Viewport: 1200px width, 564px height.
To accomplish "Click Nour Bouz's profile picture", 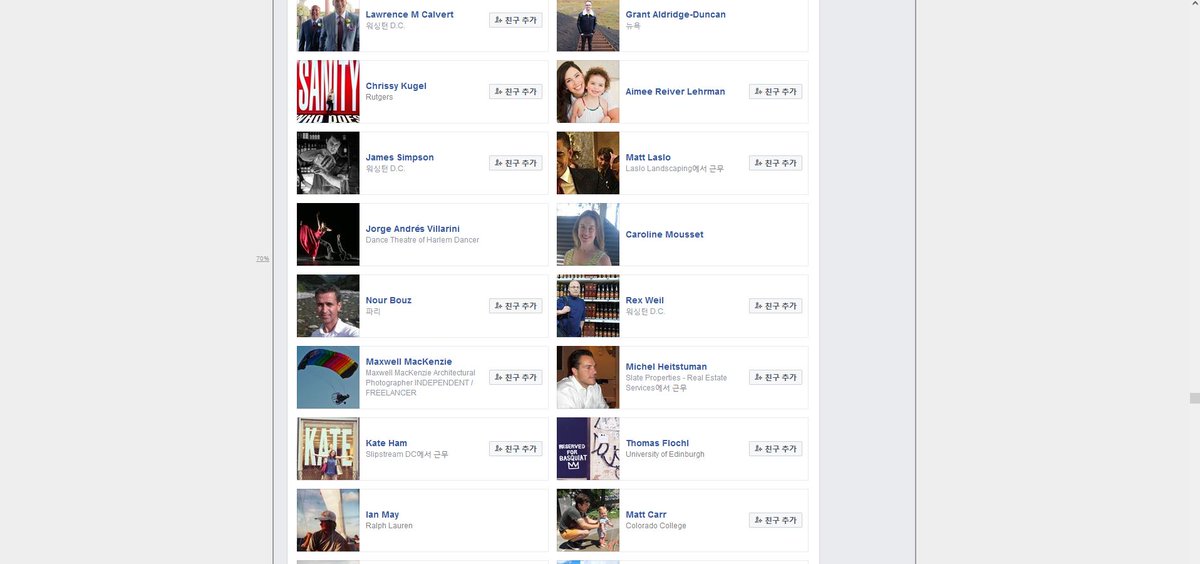I will 328,306.
